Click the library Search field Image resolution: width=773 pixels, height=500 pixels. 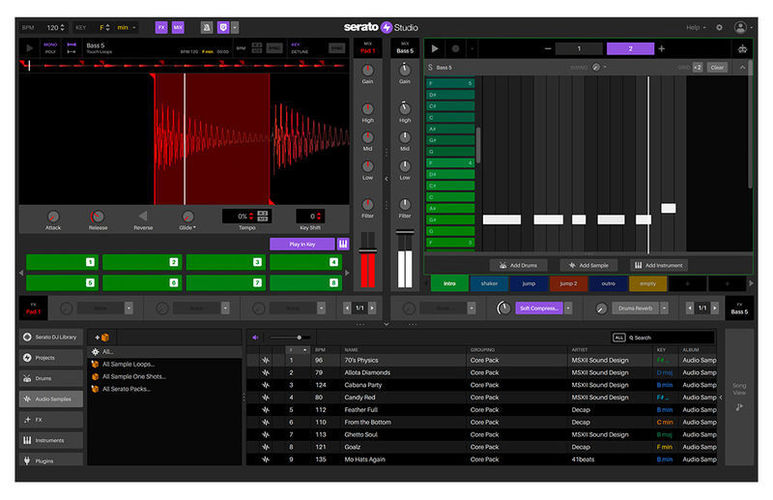click(669, 338)
